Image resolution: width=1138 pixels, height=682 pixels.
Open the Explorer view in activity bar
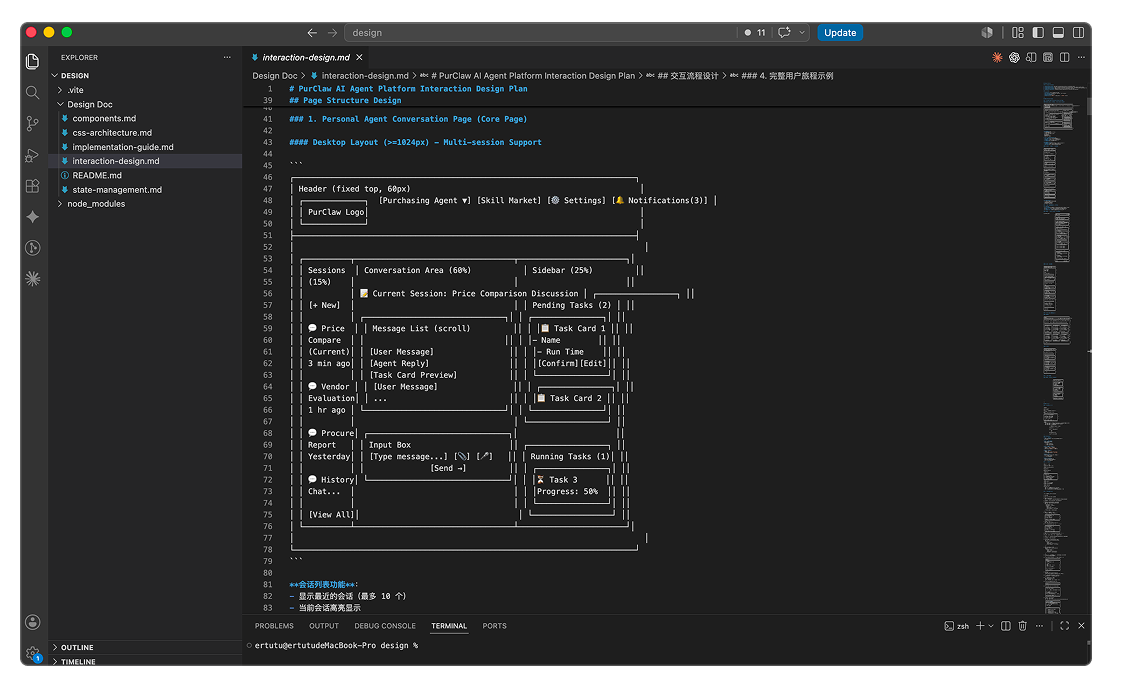coord(33,62)
